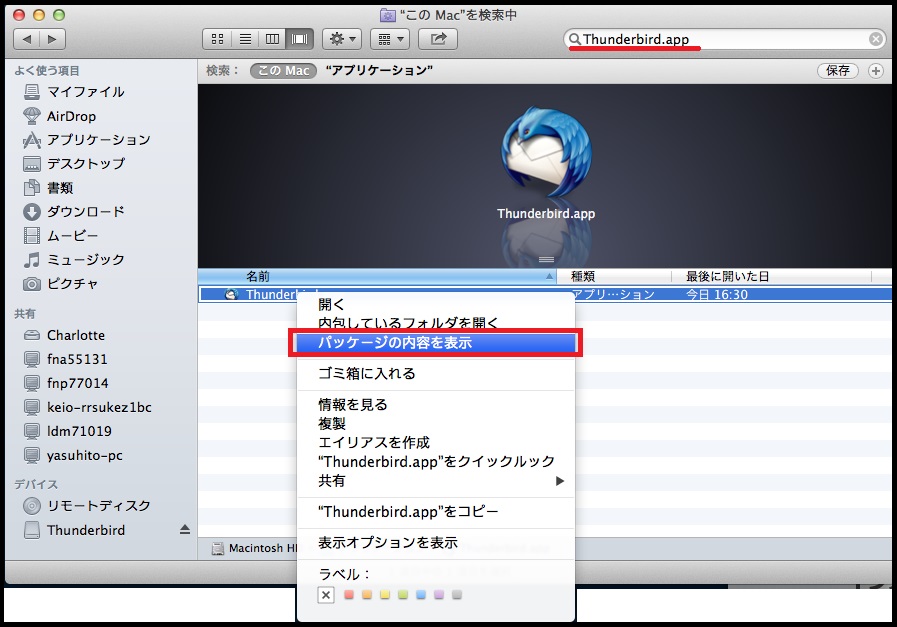The height and width of the screenshot is (627, 897).
Task: Add search criteria with plus button
Action: point(876,71)
